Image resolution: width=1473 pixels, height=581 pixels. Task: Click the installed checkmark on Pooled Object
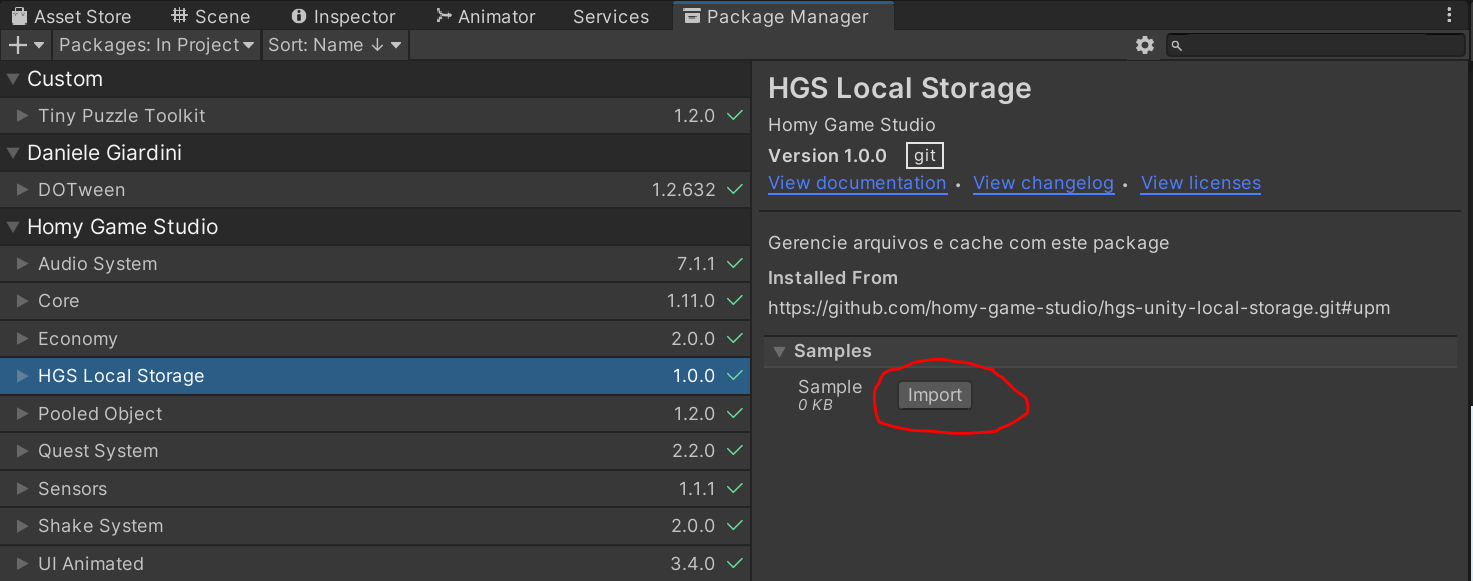click(x=735, y=414)
